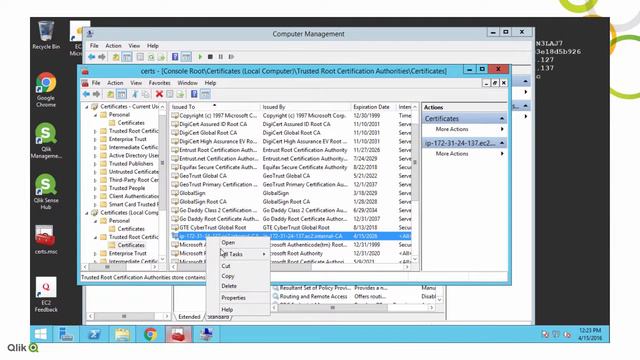This screenshot has height=360, width=640.
Task: Open More Actions under ip-172-31-24-137 heading
Action: 464,153
